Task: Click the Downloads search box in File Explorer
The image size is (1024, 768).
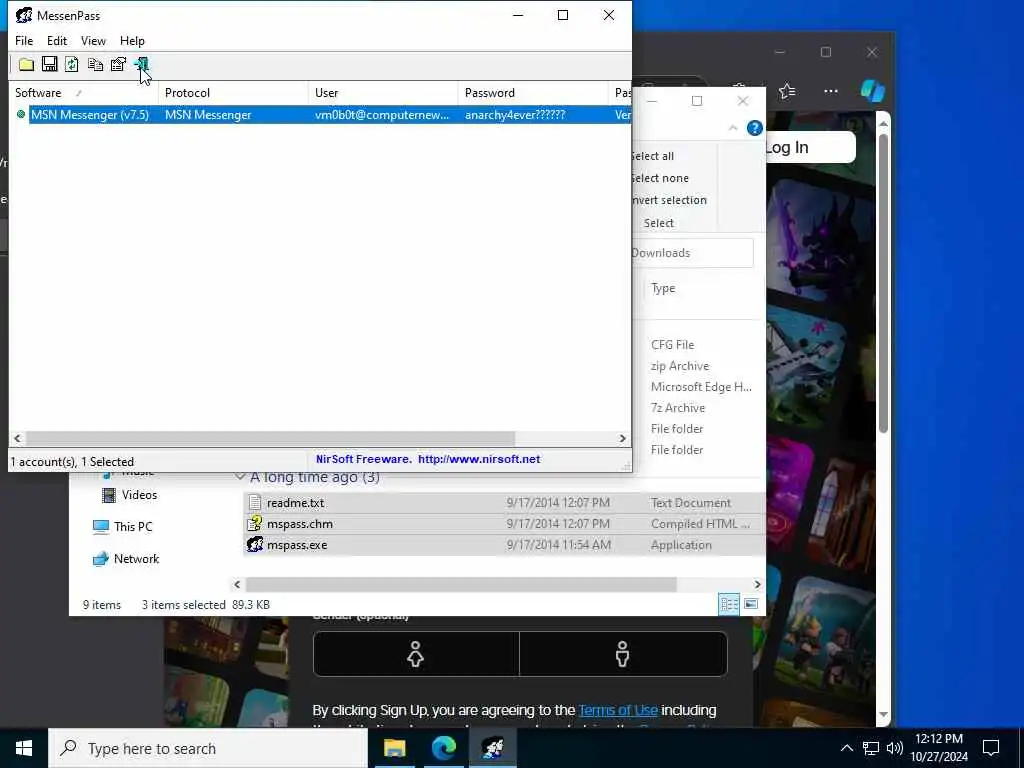Action: [692, 253]
